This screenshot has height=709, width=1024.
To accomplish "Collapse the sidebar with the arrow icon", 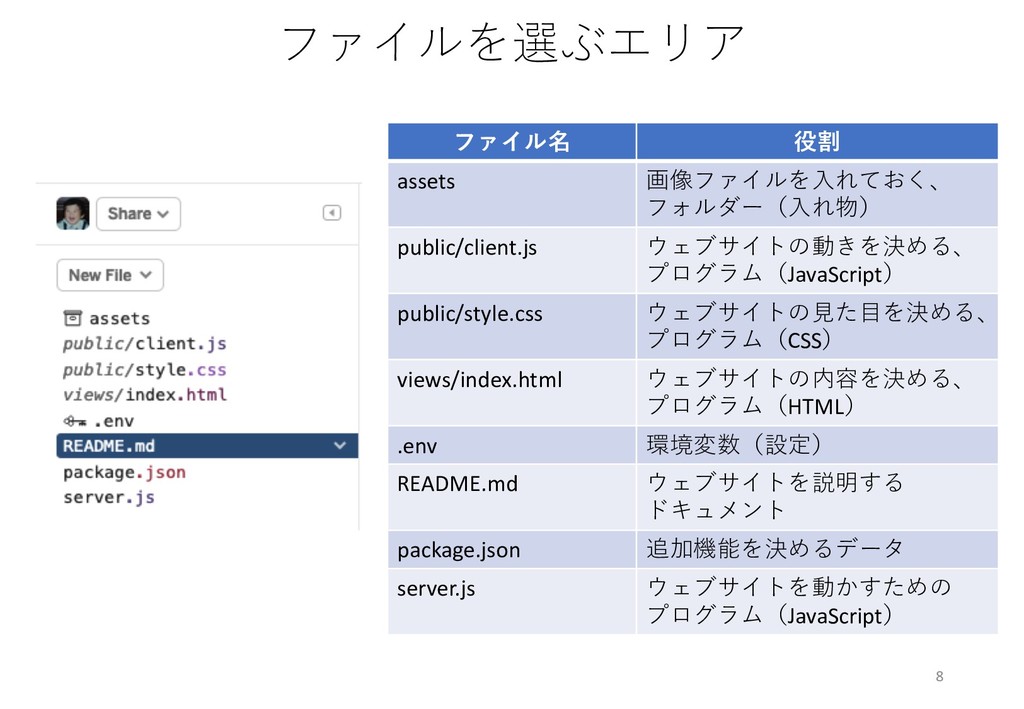I will [x=332, y=213].
